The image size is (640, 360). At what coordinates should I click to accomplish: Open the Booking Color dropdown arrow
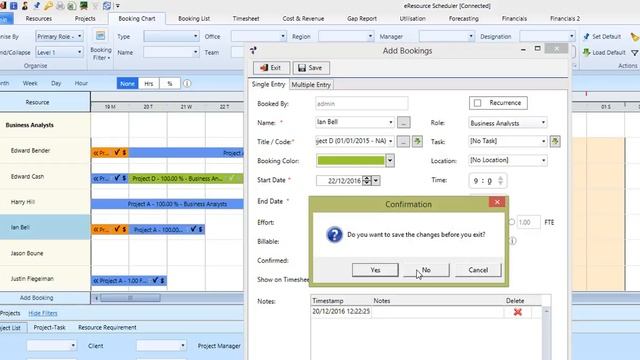point(390,160)
